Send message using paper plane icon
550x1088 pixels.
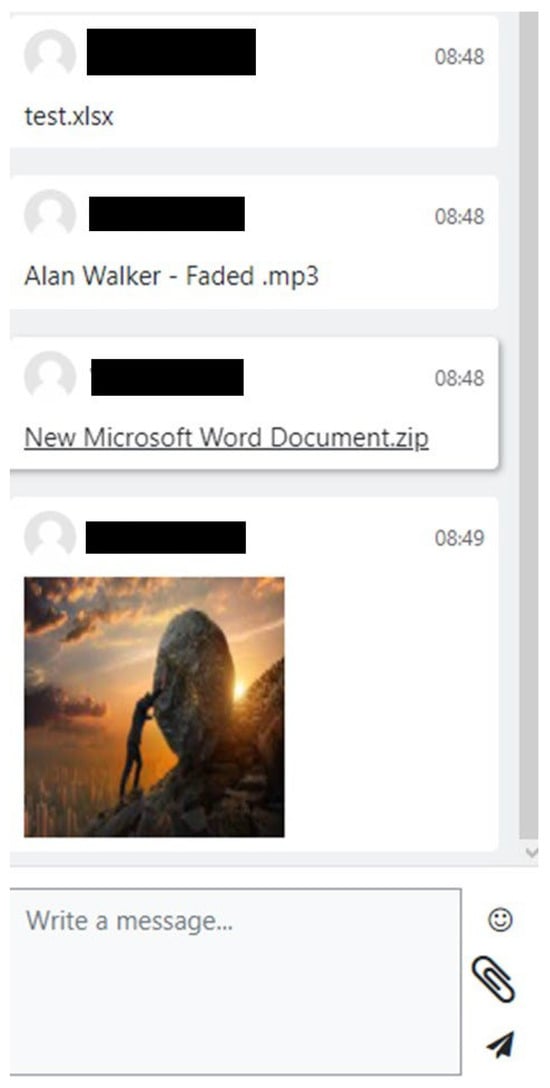(x=500, y=1044)
